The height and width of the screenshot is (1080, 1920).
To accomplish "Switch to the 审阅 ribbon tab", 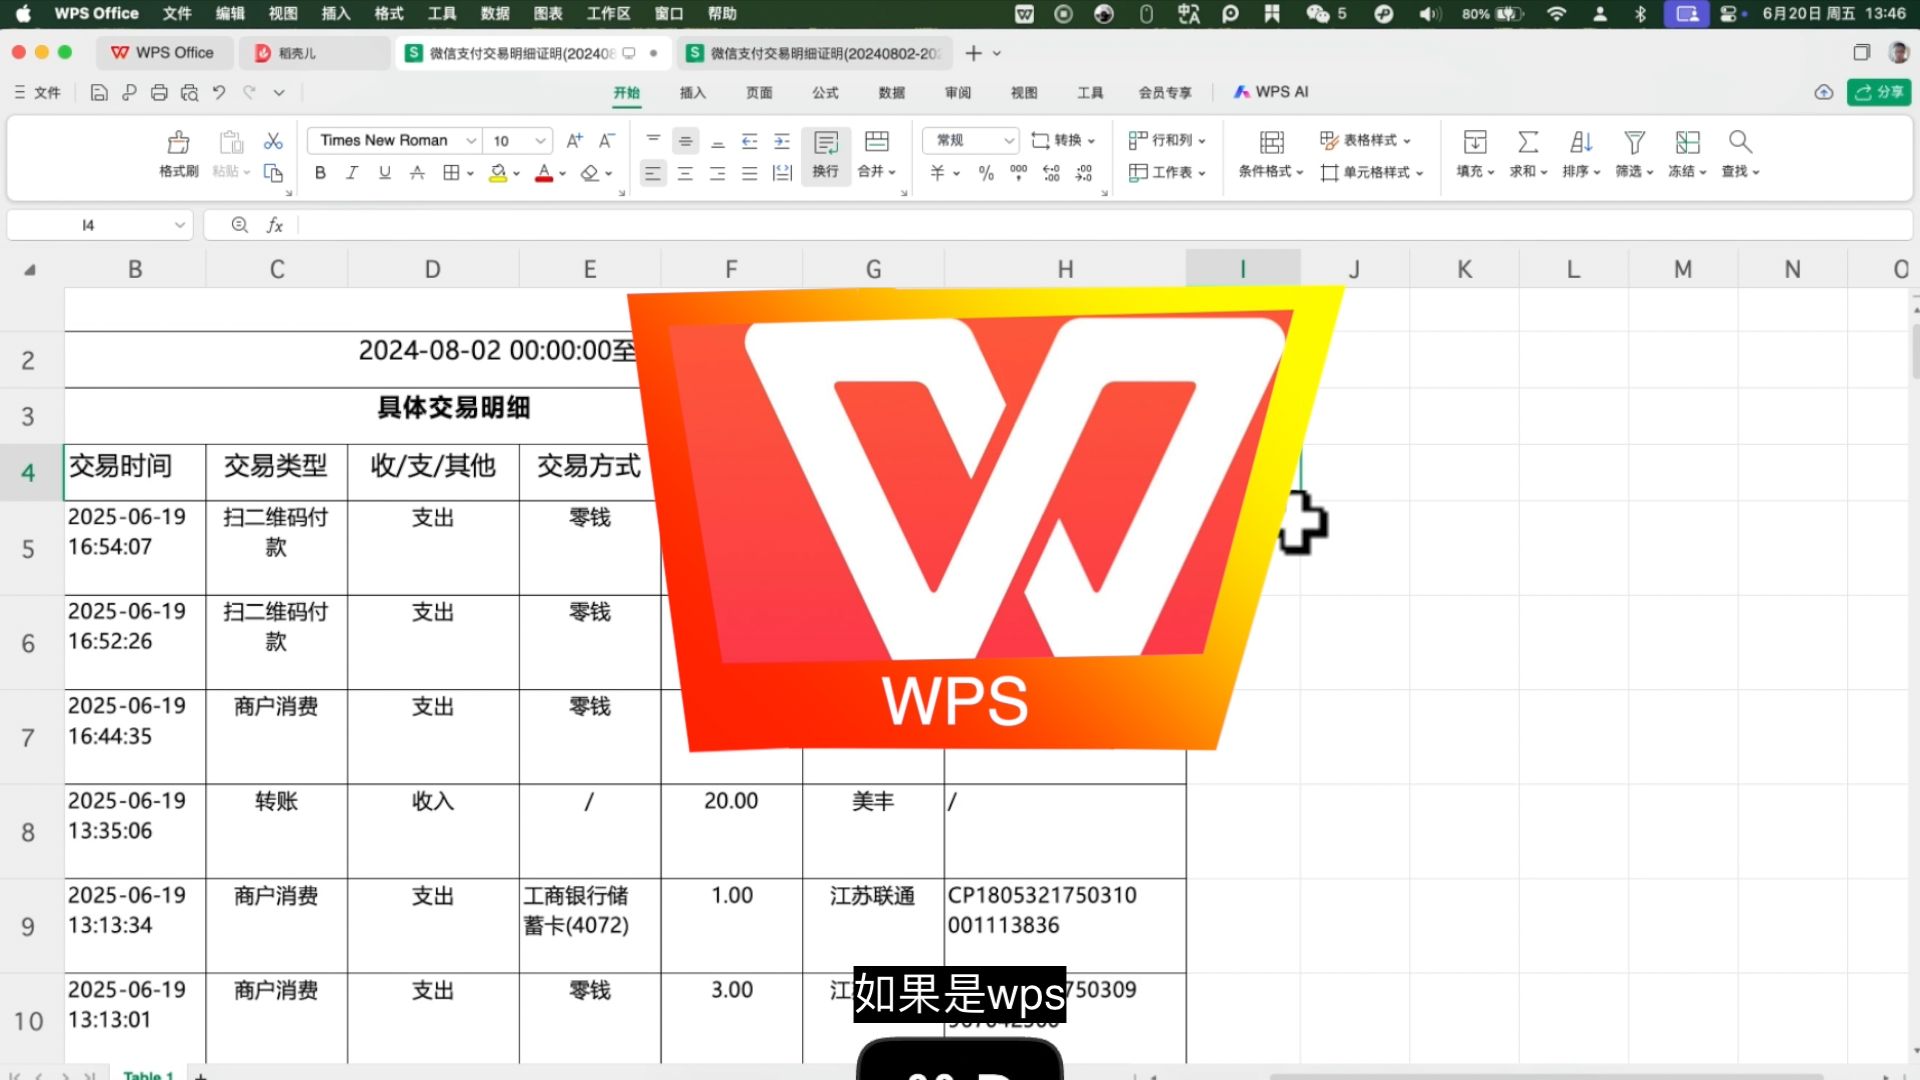I will [x=958, y=92].
